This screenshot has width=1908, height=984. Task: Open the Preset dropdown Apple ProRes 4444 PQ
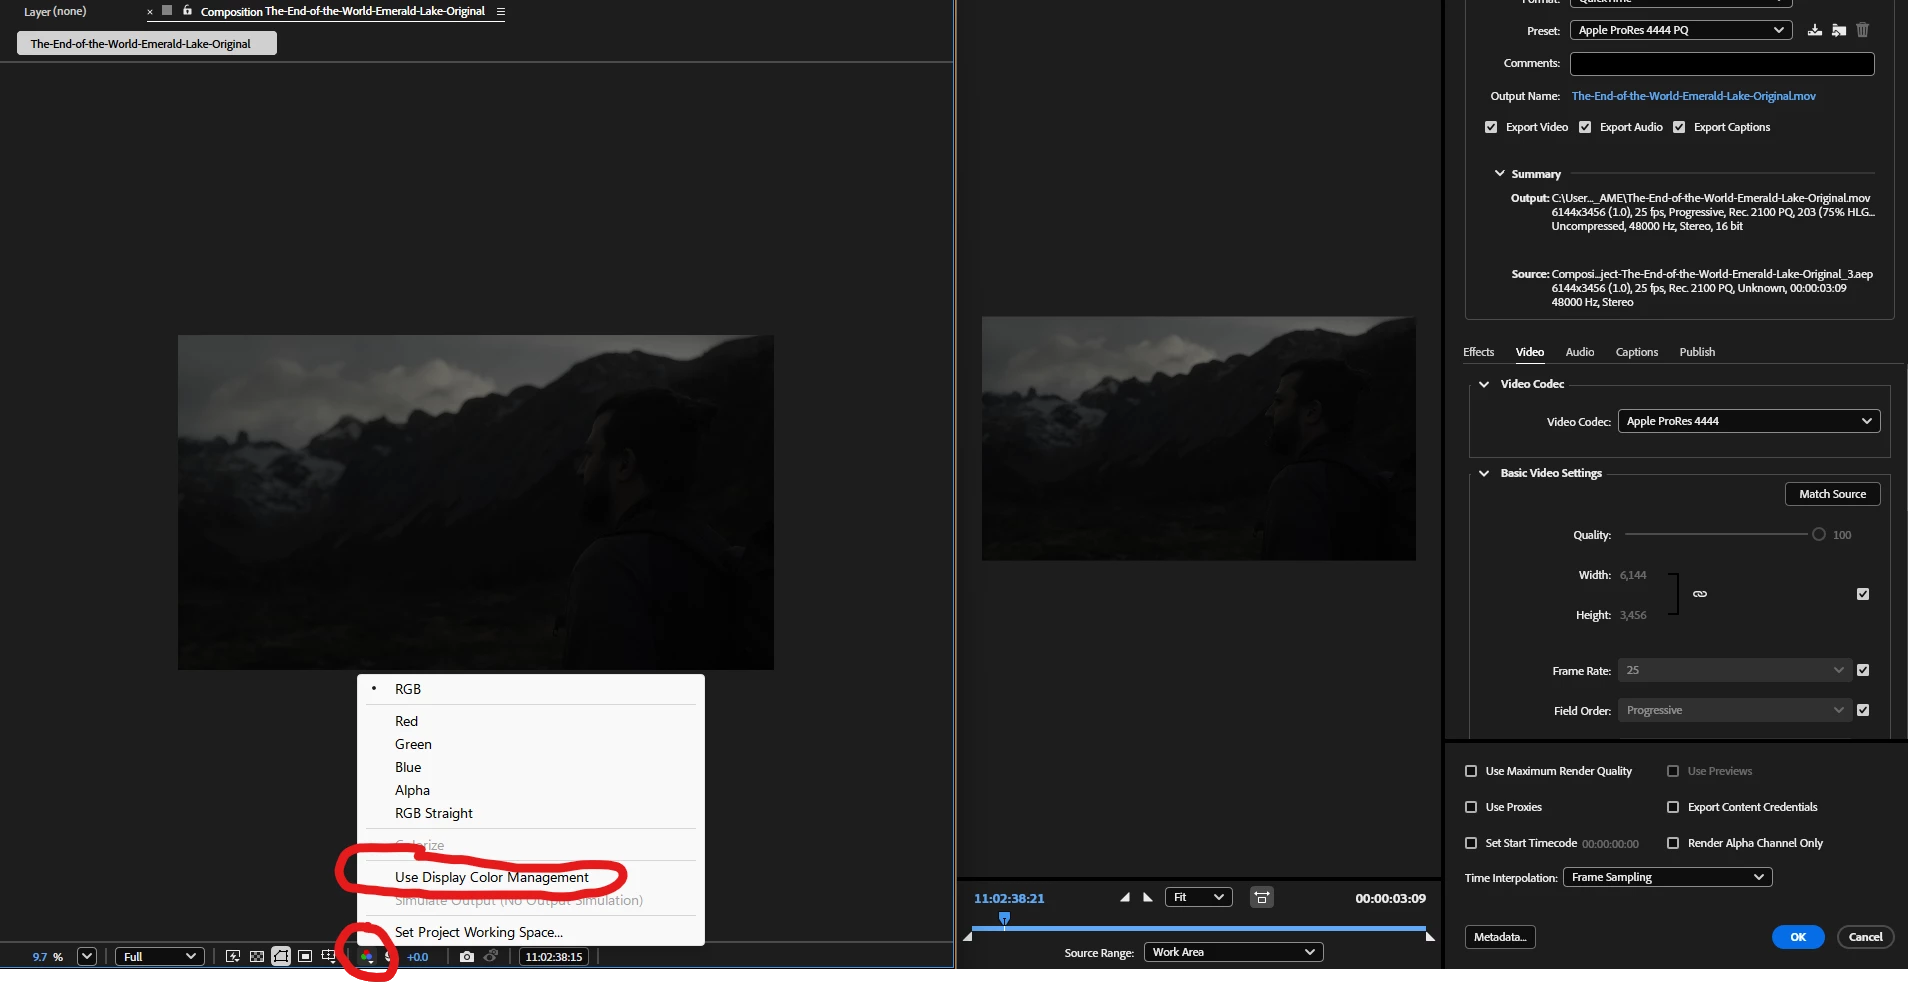point(1680,30)
